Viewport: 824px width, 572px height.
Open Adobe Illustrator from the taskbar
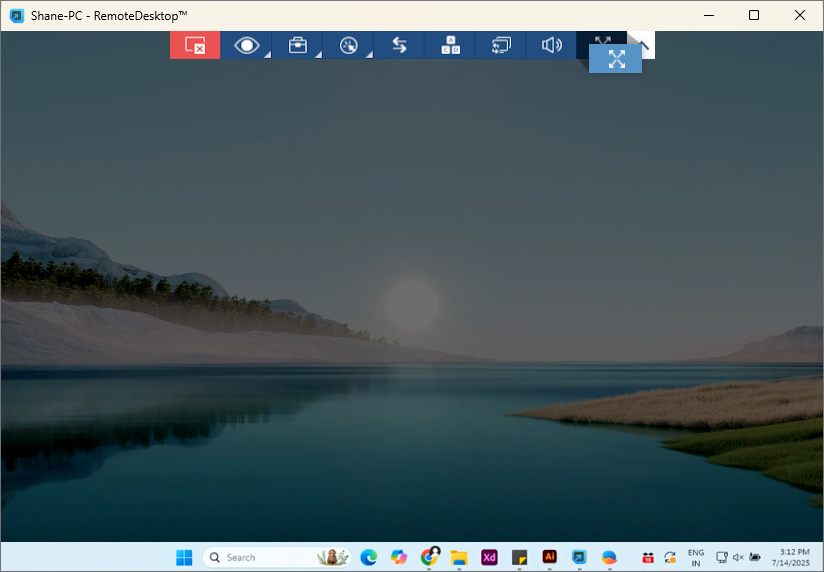pos(549,557)
